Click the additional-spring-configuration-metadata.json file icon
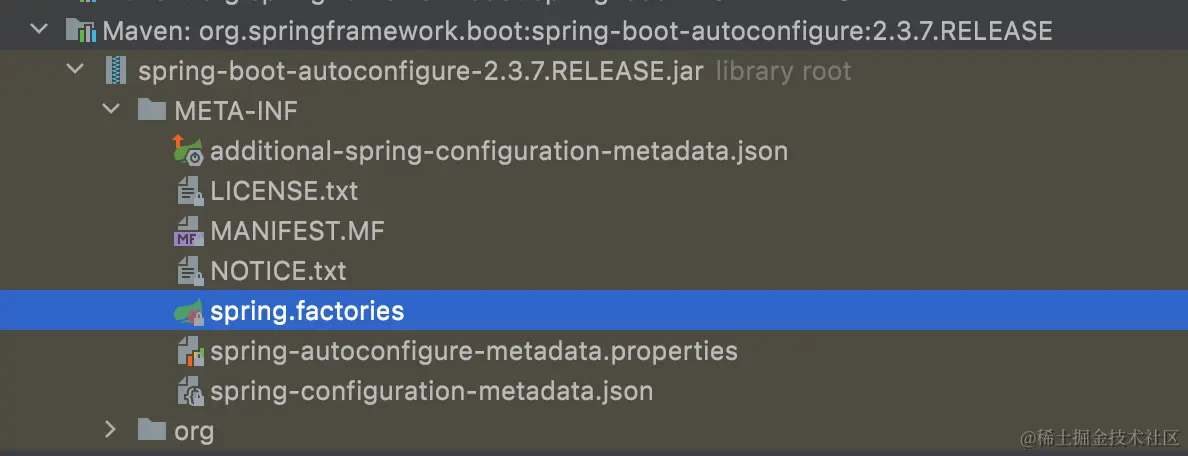The height and width of the screenshot is (456, 1188). [188, 150]
